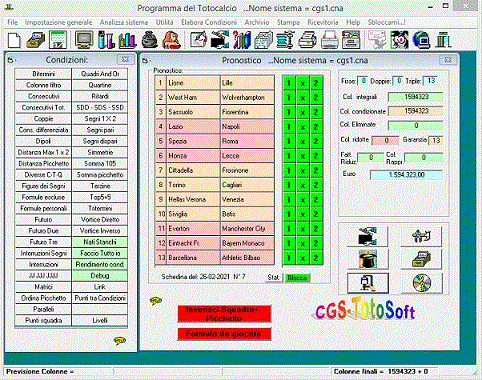
Task: Click the green schedule sheet toolbar icon
Action: coord(58,40)
